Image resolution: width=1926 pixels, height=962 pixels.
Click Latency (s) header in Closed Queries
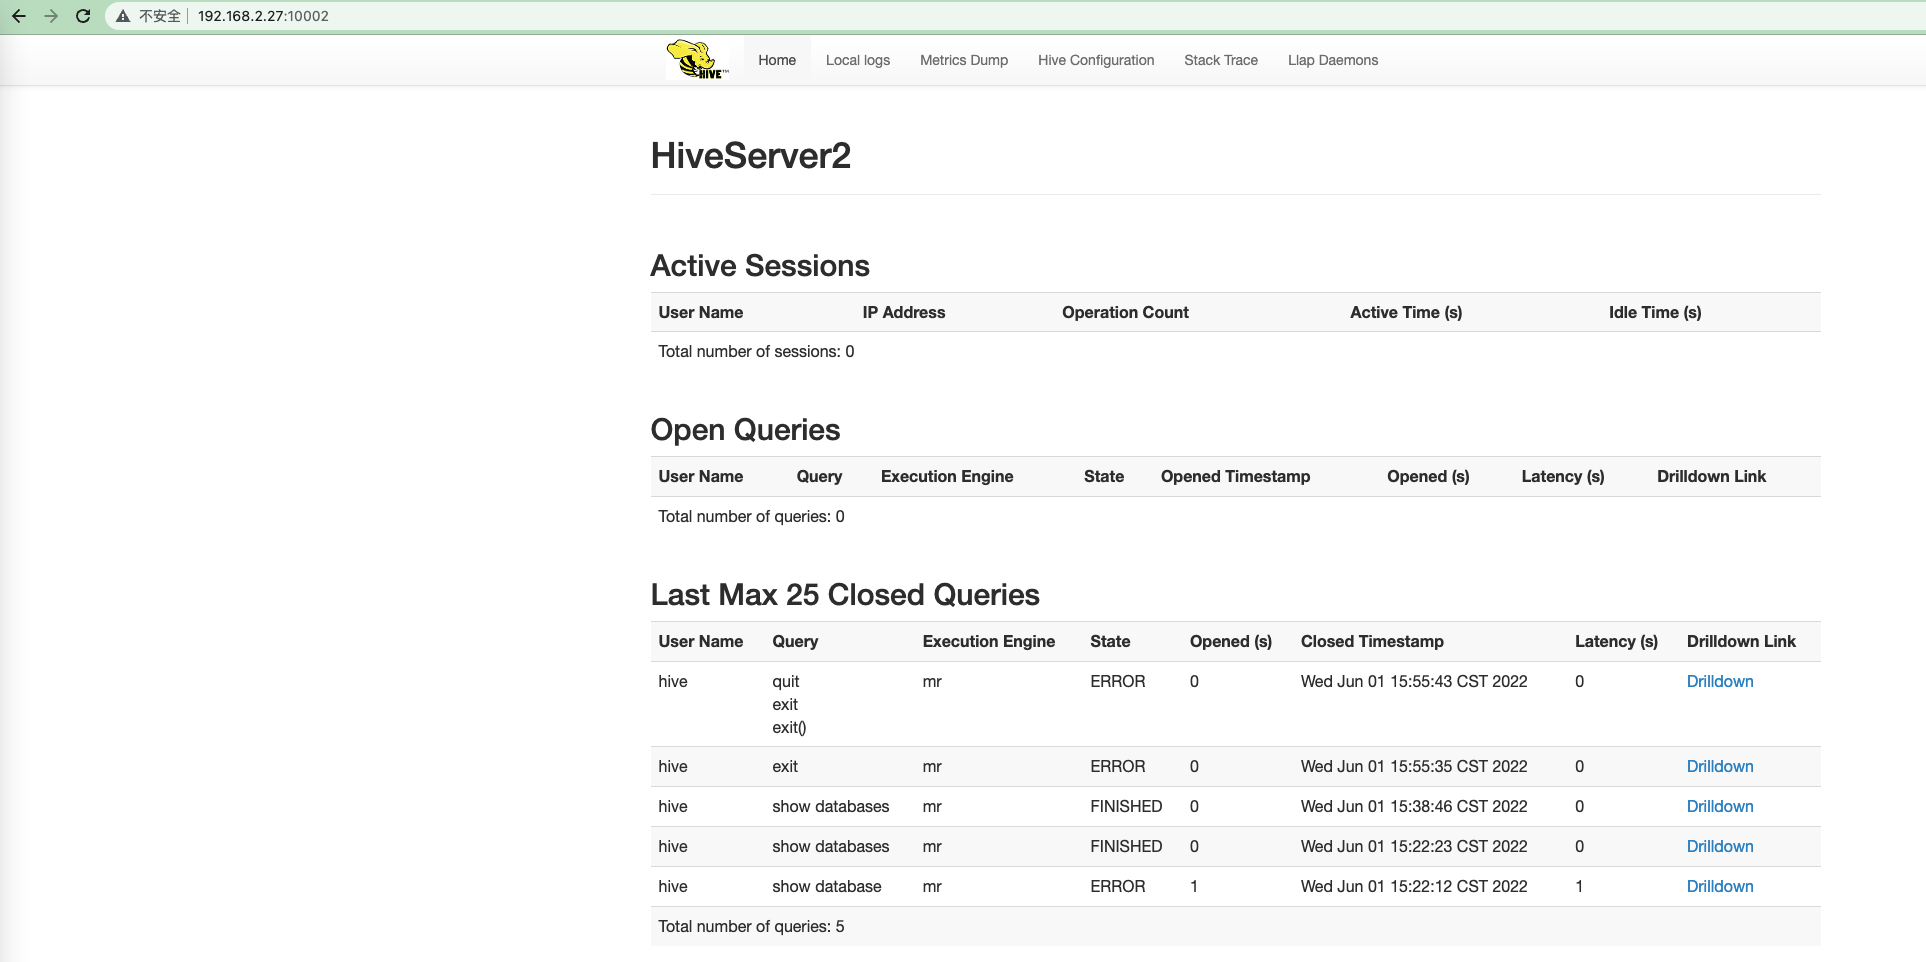coord(1616,641)
